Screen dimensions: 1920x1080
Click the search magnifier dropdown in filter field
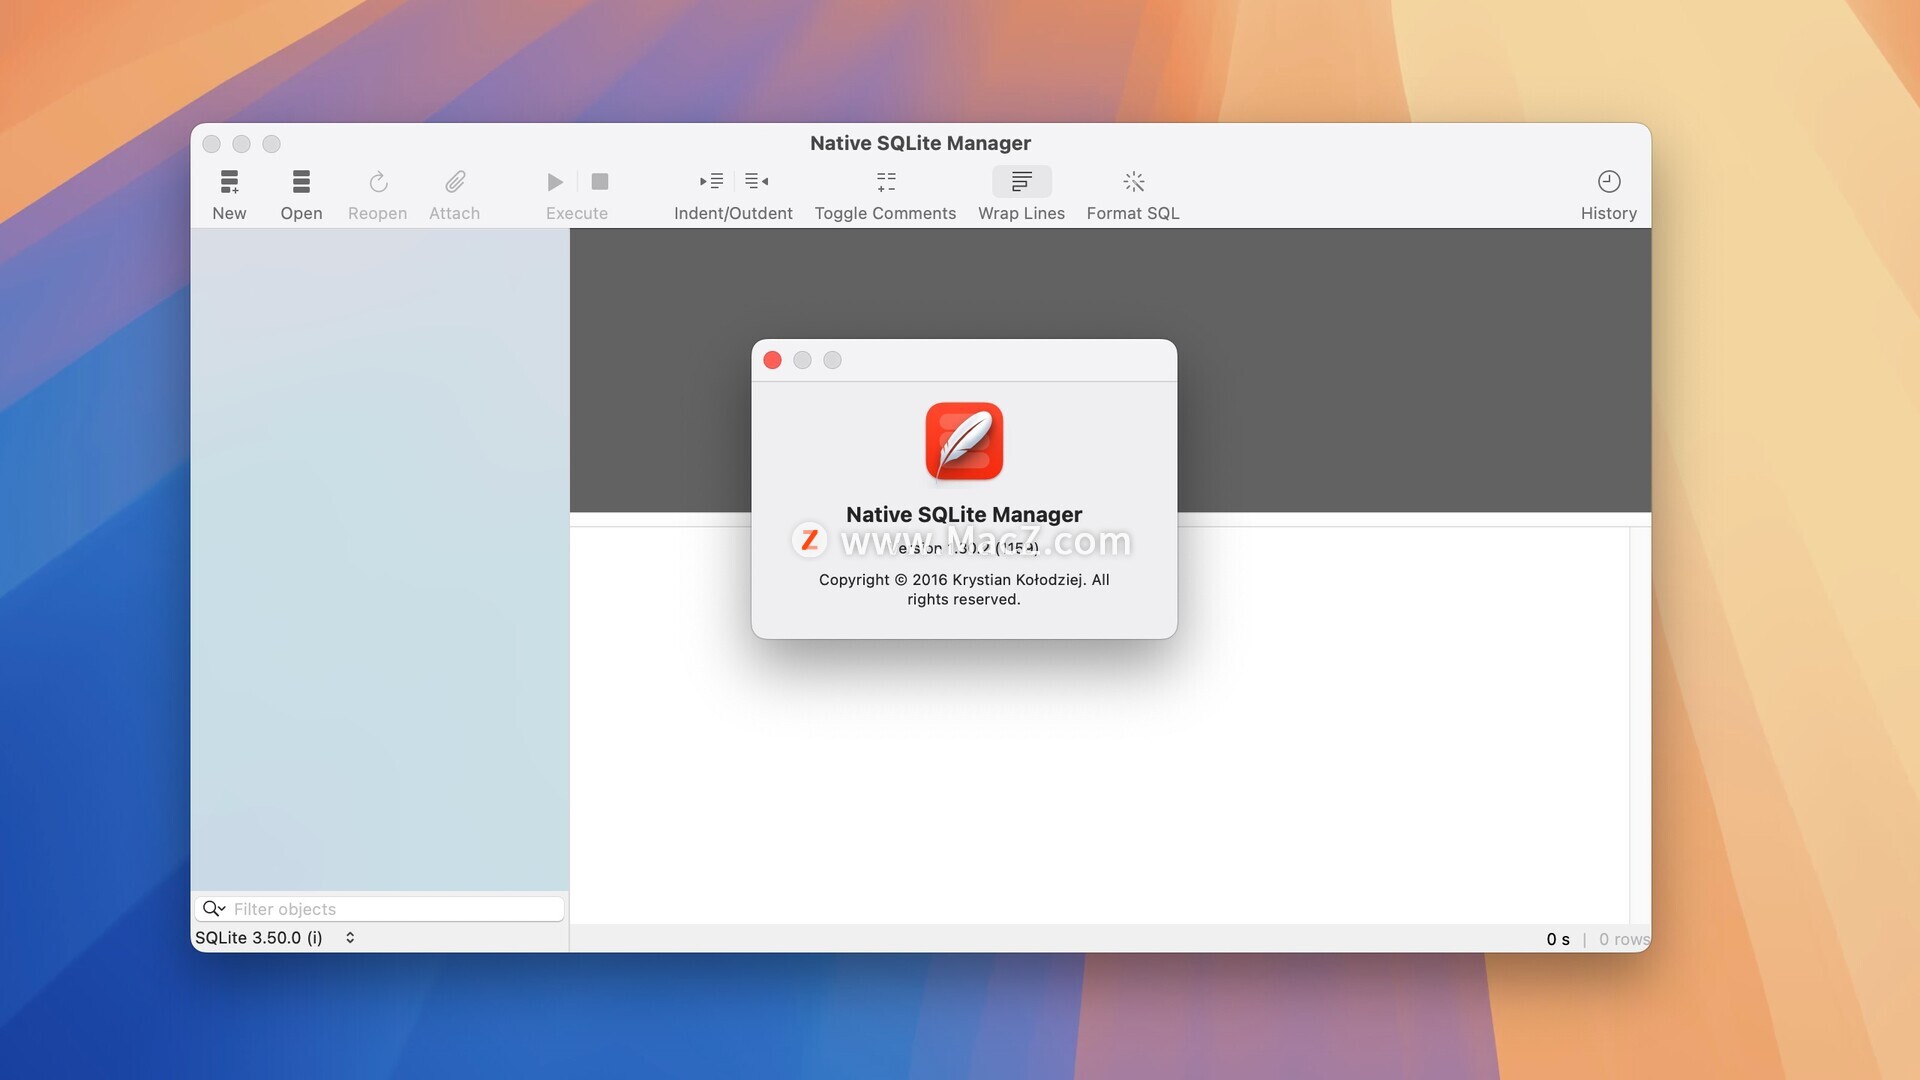point(214,908)
